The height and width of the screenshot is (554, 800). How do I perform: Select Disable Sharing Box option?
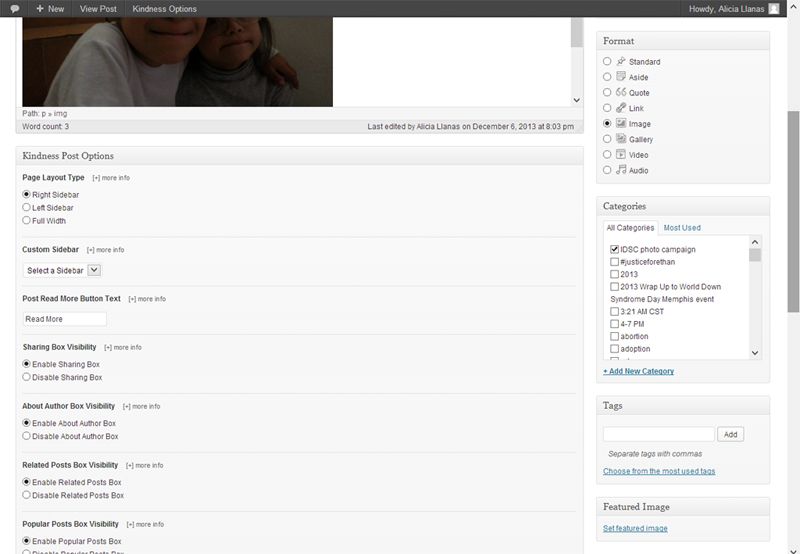[27, 377]
